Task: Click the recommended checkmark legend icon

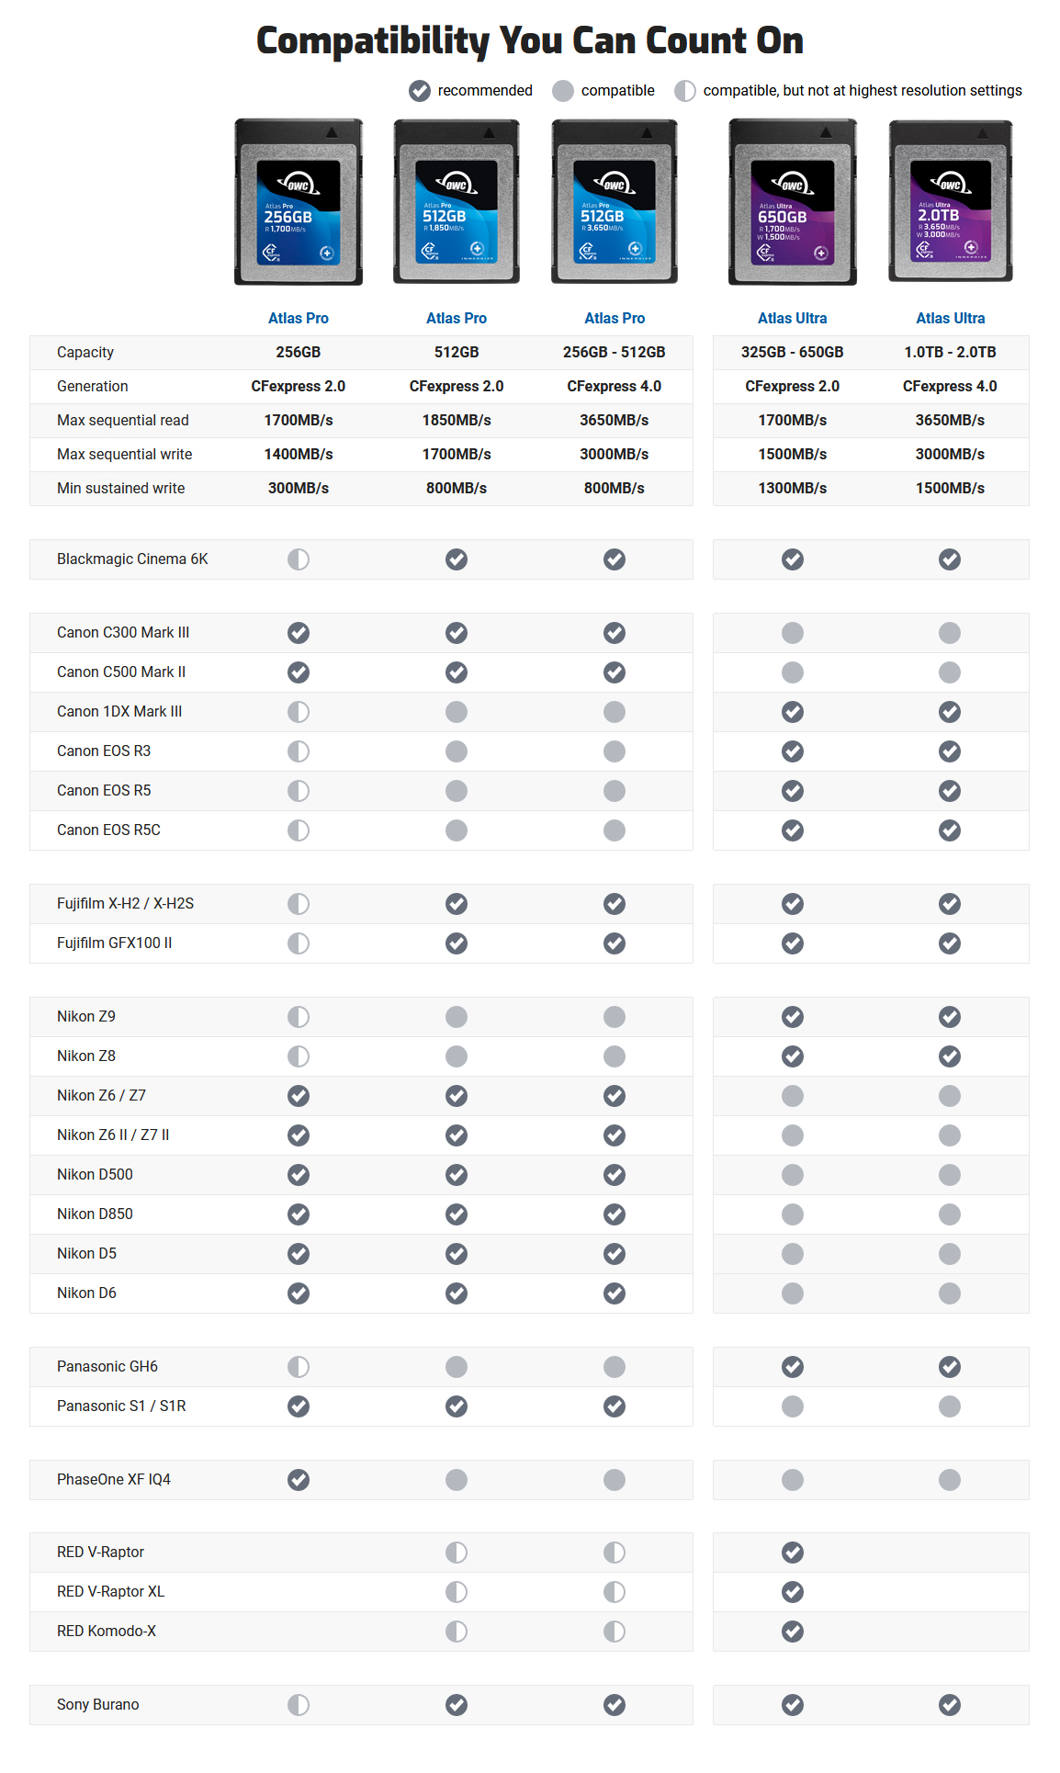Action: 420,91
